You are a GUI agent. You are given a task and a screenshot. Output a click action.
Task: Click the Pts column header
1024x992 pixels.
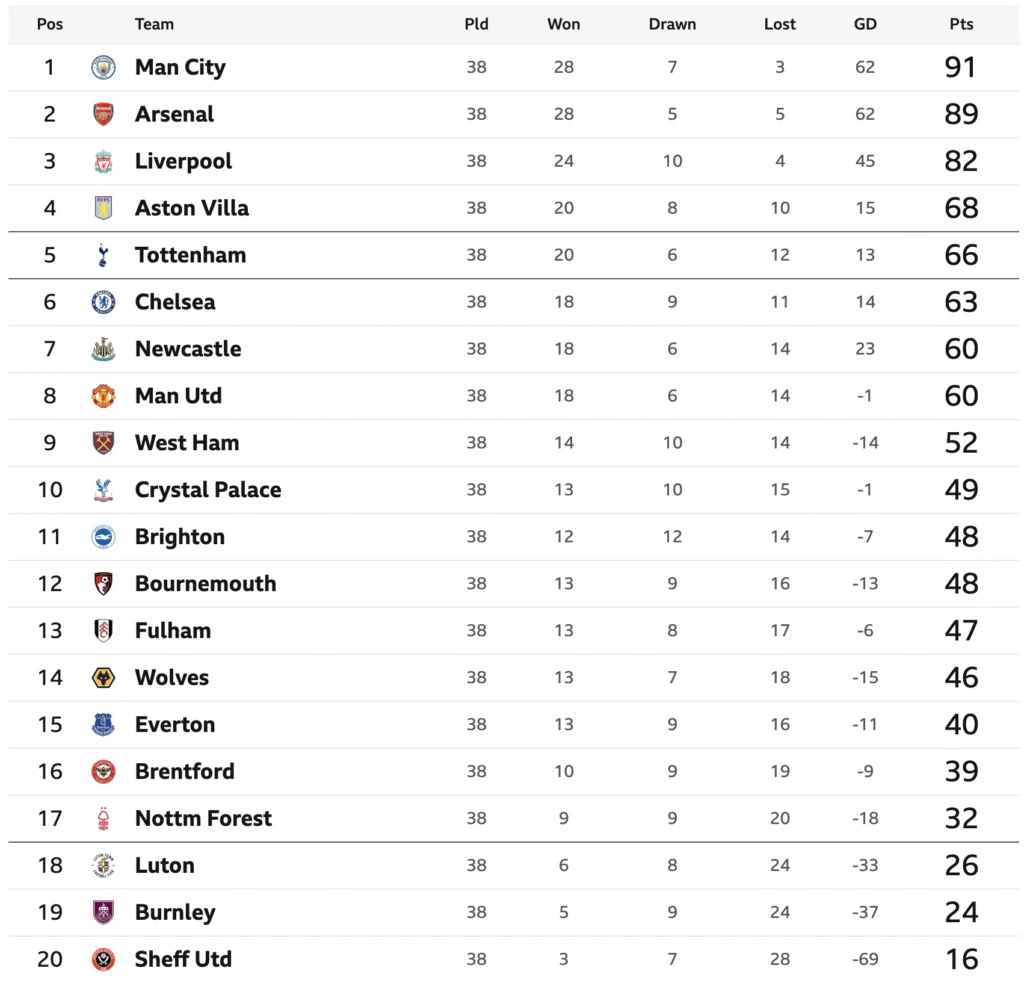[x=961, y=24]
